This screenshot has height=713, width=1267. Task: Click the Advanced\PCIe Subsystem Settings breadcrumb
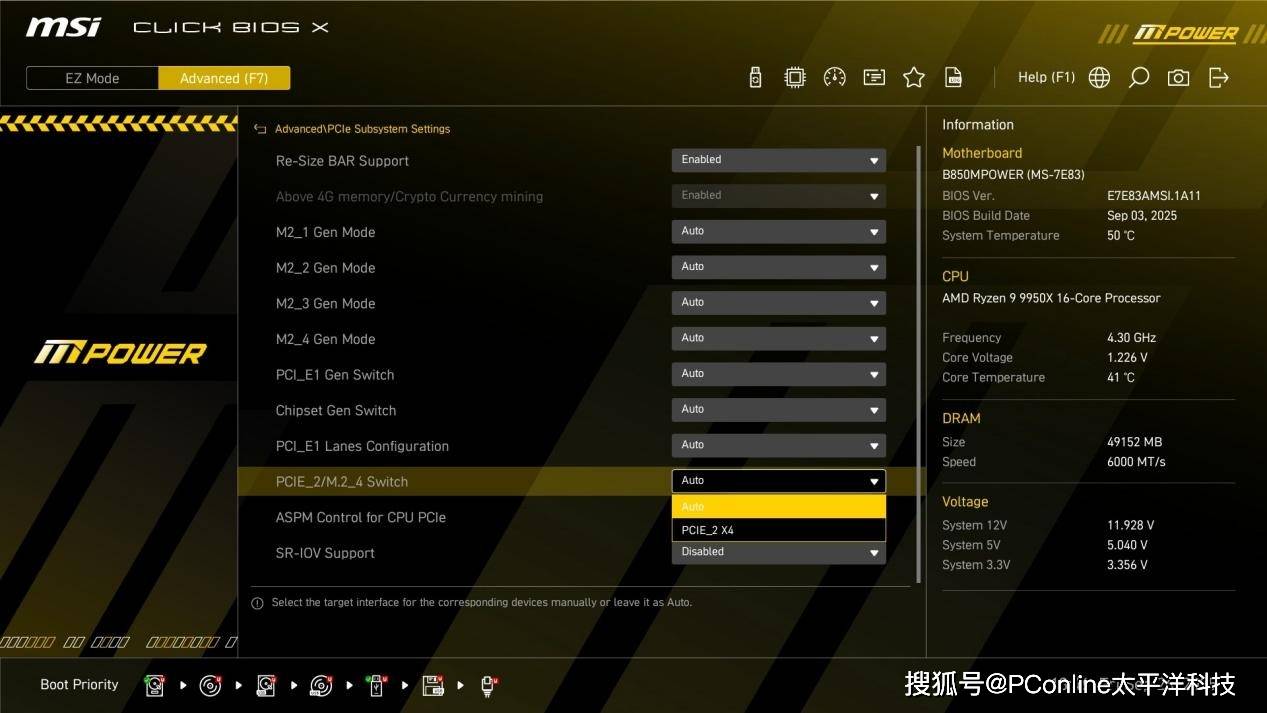362,129
